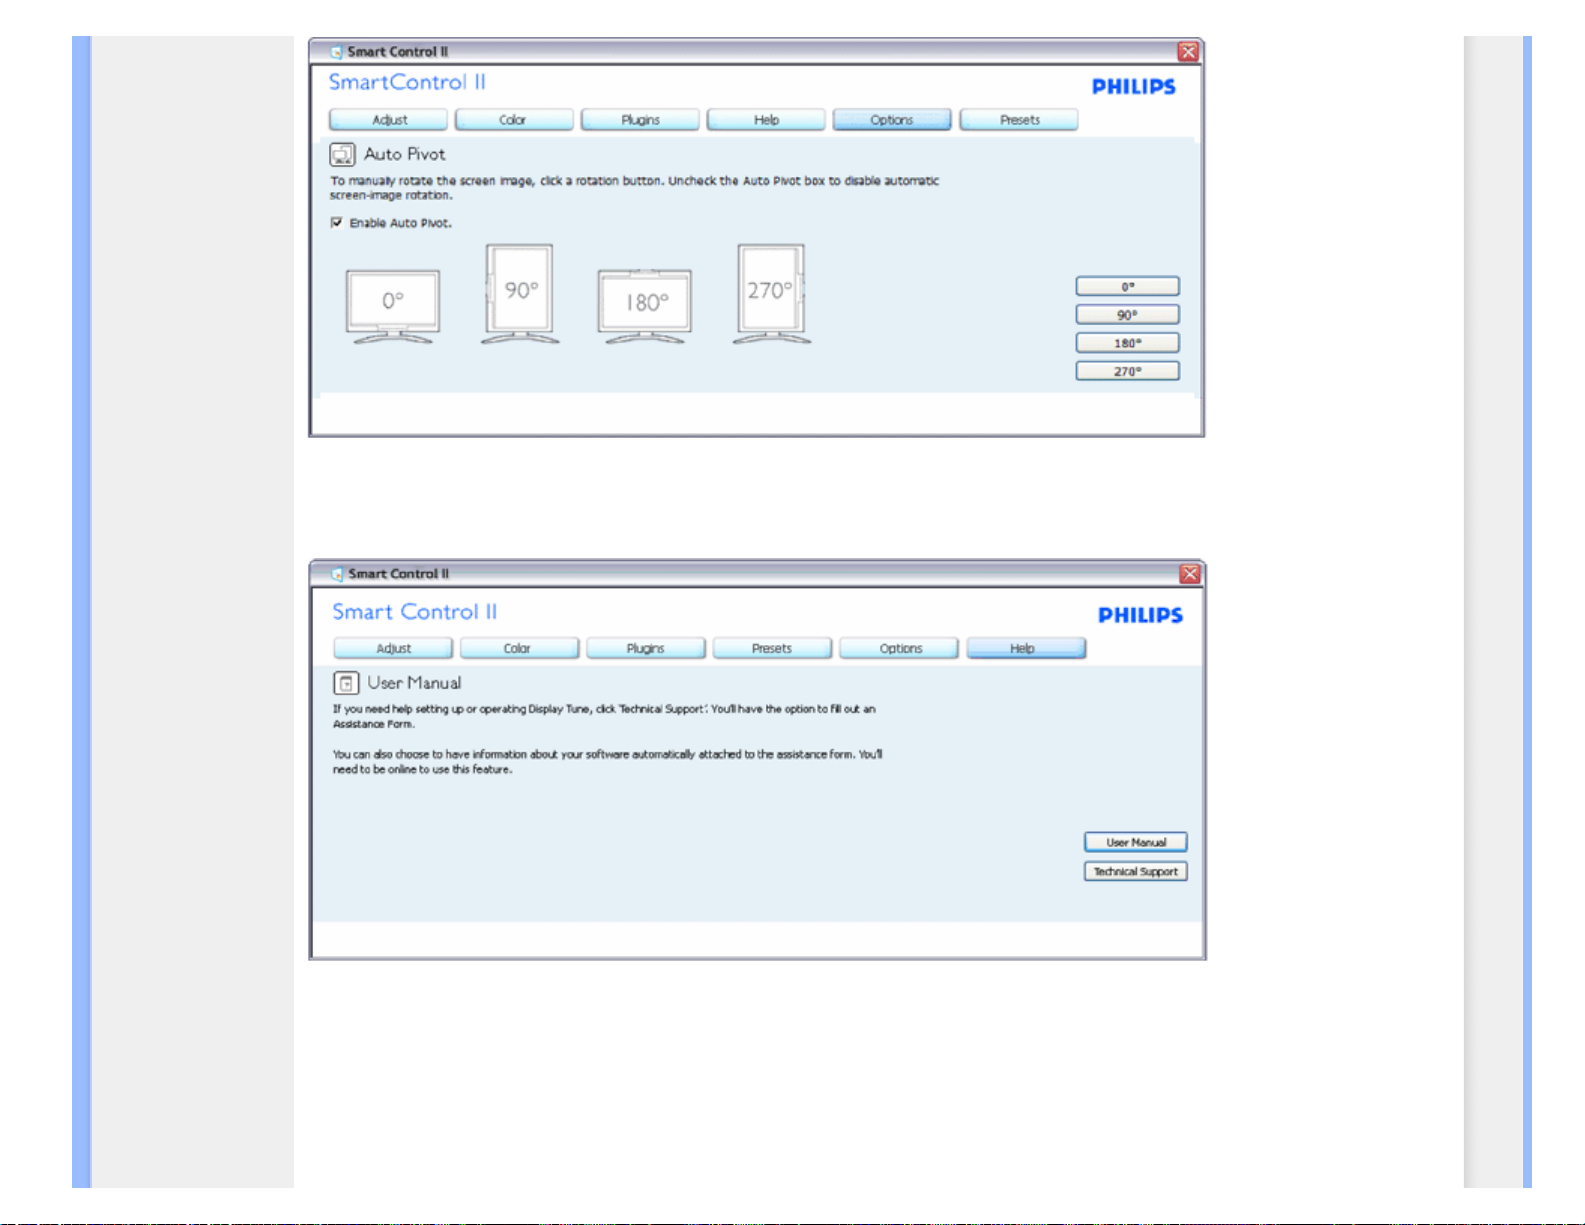This screenshot has height=1225, width=1585.
Task: Toggle the Enable Auto Pivot checkbox
Action: click(x=336, y=223)
